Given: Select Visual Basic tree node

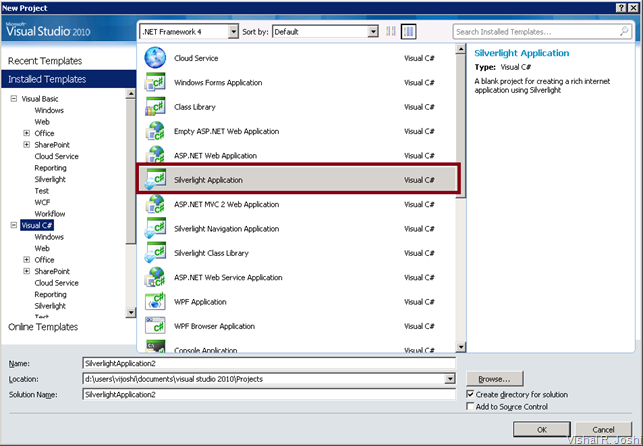Looking at the screenshot, I should click(40, 98).
